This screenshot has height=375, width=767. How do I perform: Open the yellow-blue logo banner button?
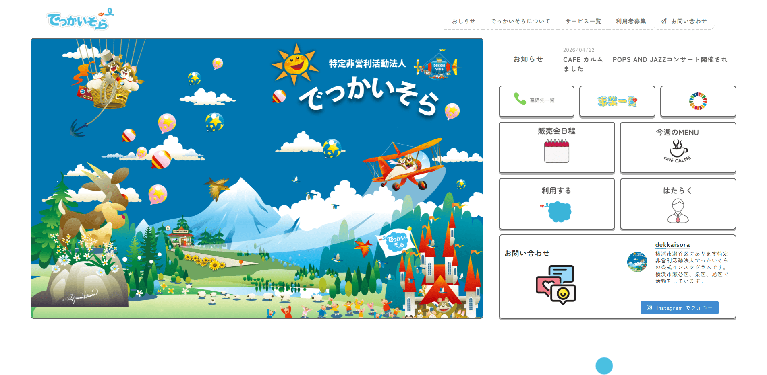click(616, 101)
